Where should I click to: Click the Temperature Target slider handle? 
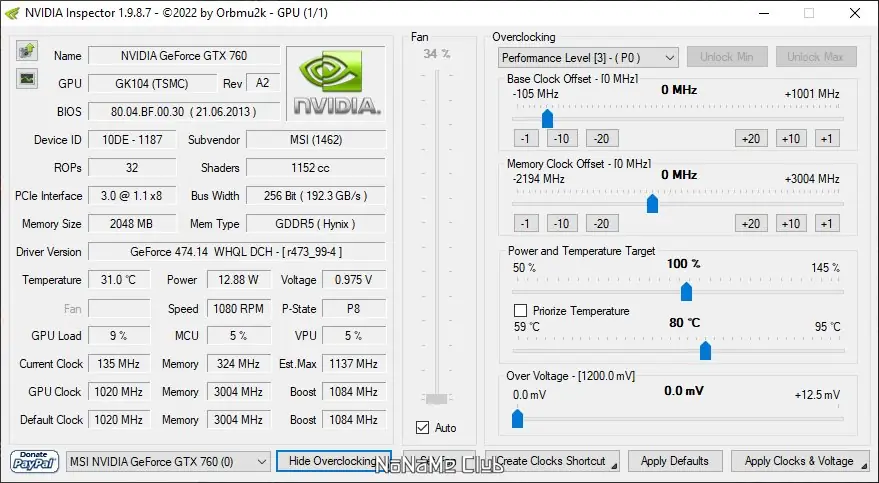[705, 350]
